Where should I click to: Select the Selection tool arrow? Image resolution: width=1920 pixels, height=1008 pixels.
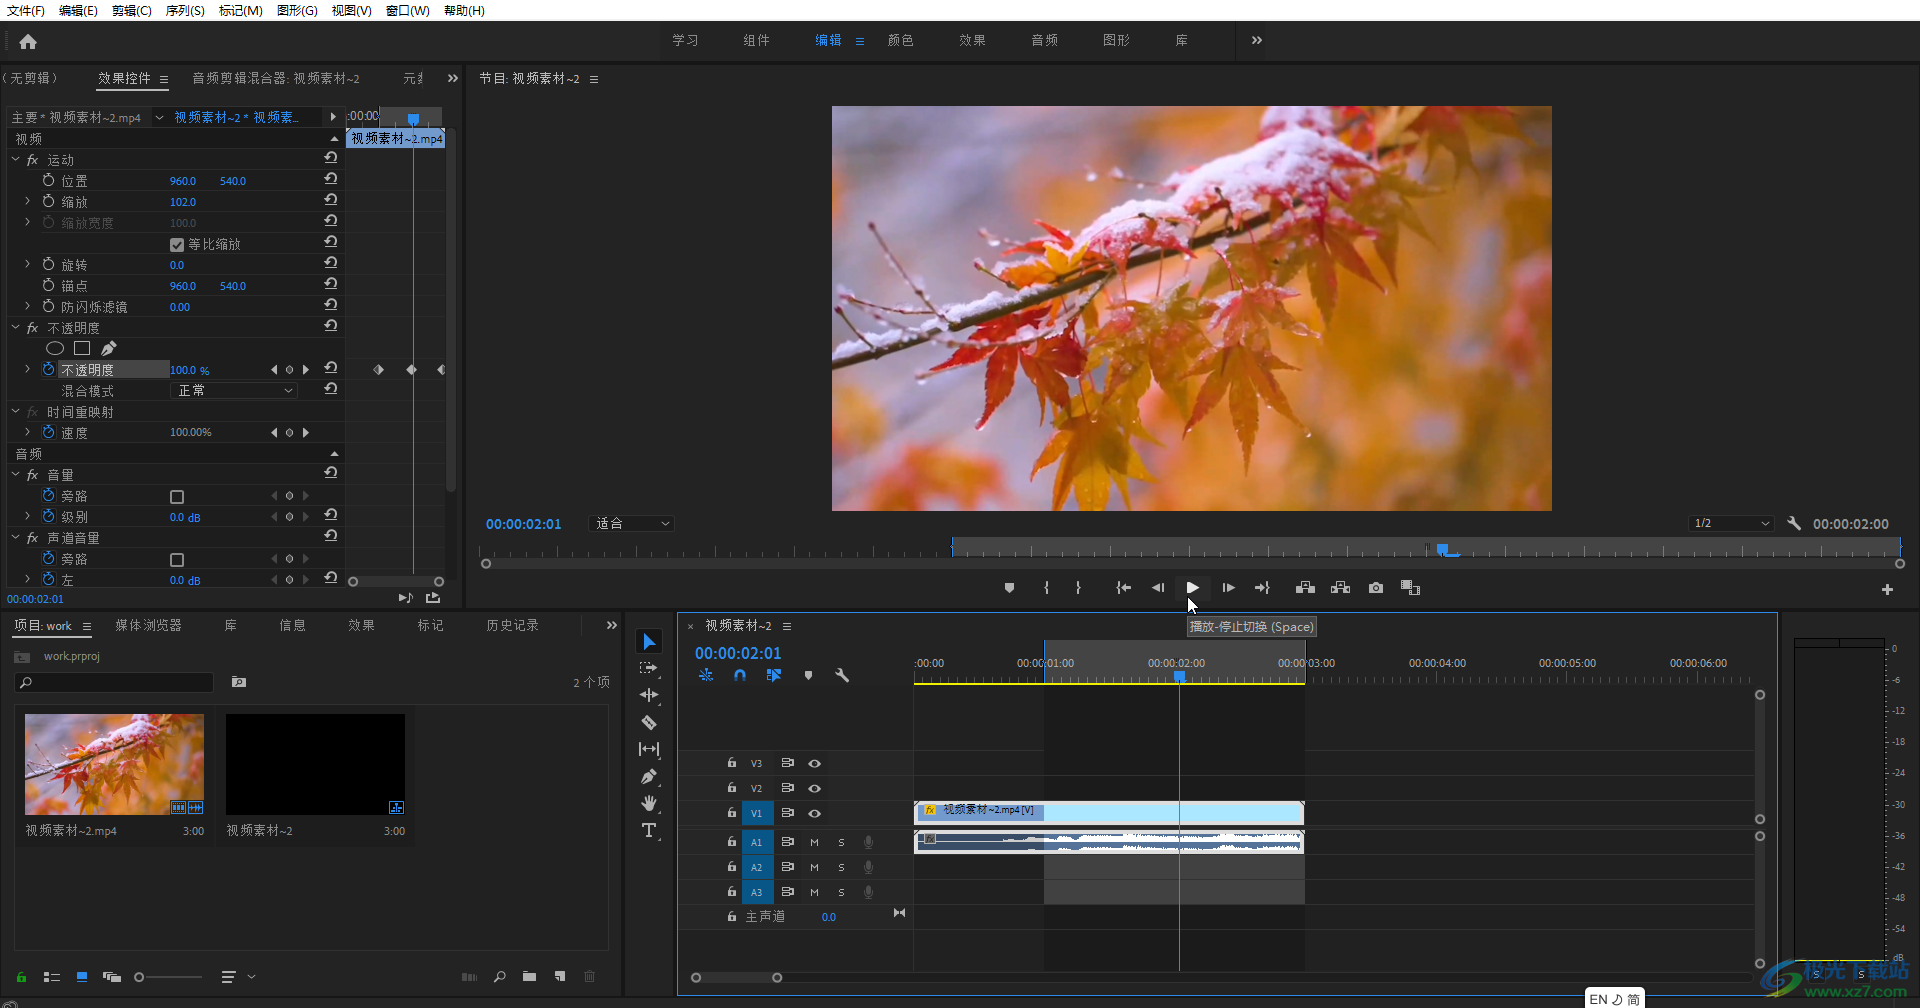[x=649, y=641]
